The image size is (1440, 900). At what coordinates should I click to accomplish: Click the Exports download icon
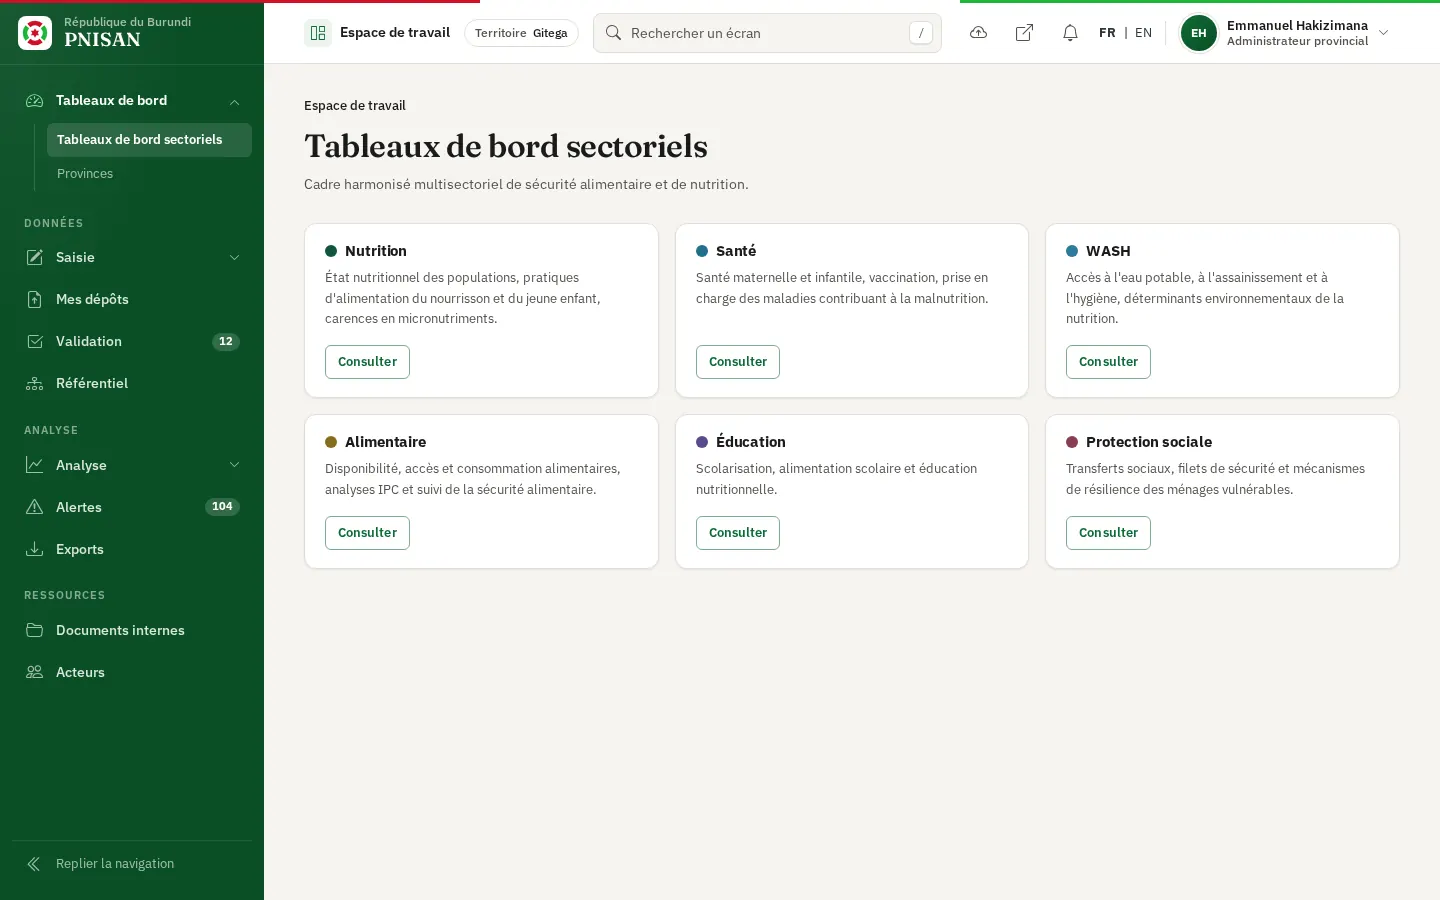tap(35, 549)
